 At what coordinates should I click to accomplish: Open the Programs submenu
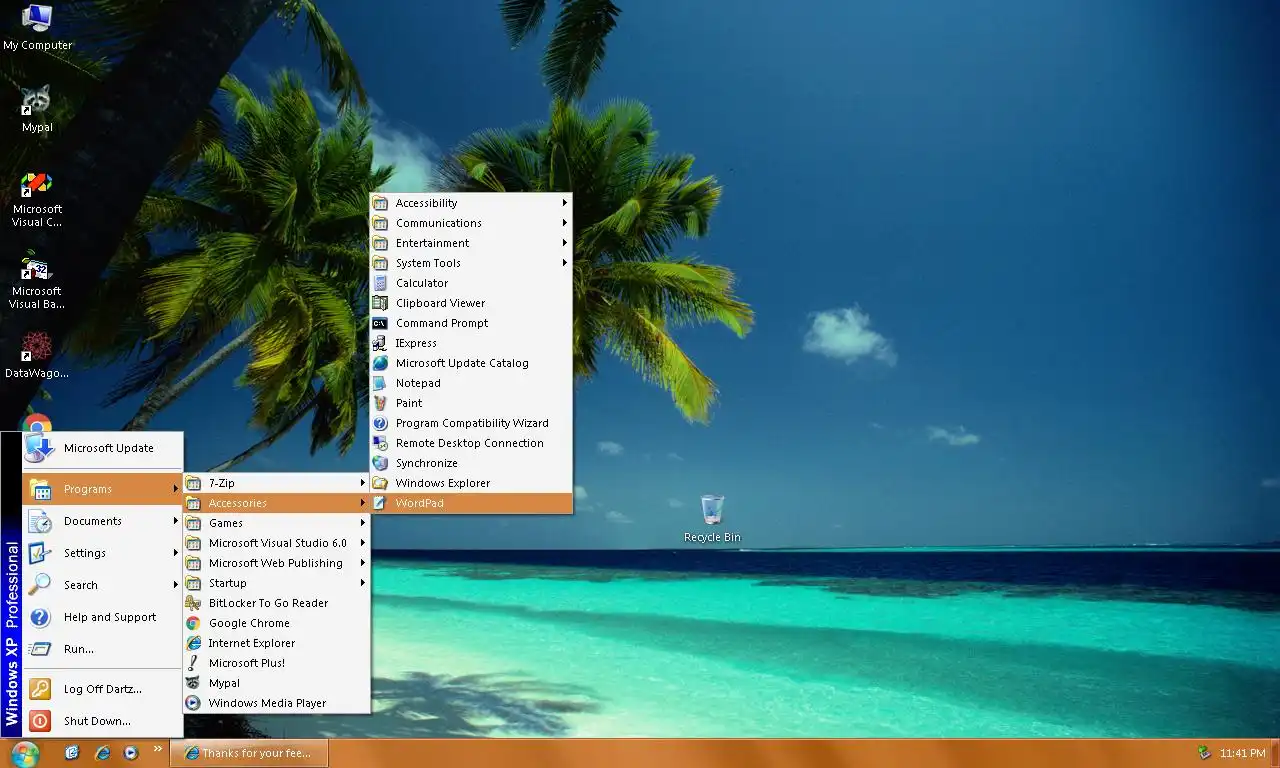click(103, 489)
